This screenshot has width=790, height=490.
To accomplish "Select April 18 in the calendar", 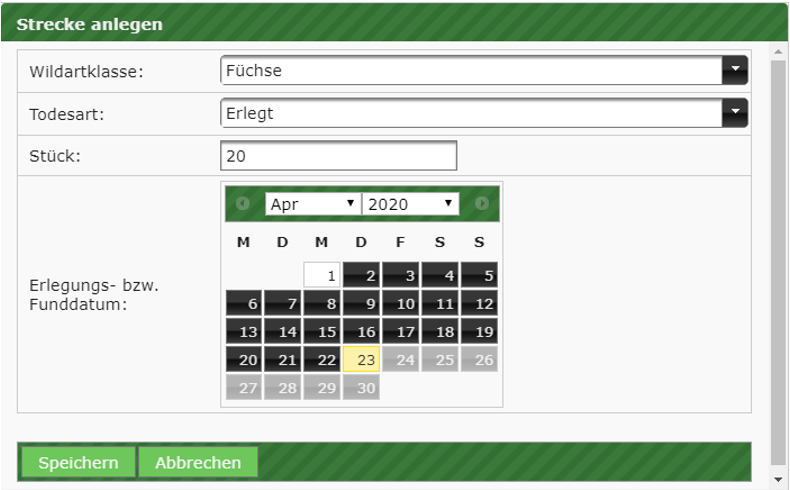I will tap(440, 332).
